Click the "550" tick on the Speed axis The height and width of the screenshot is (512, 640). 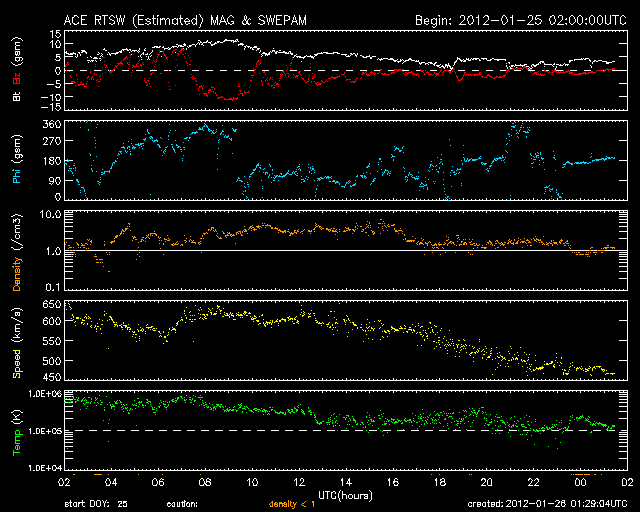52,341
